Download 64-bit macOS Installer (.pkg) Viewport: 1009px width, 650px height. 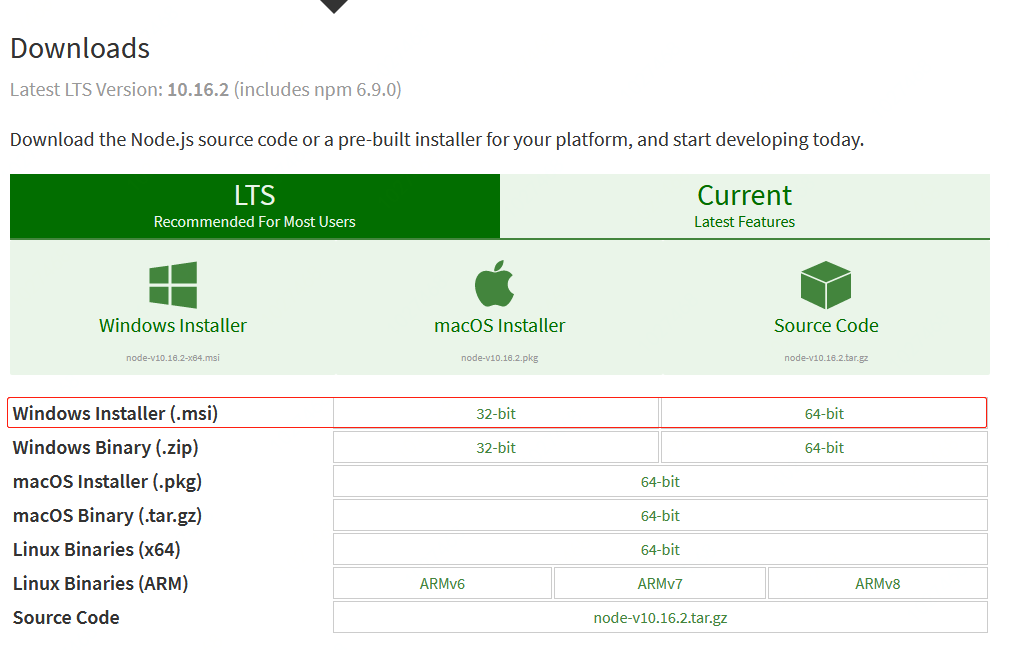click(660, 481)
